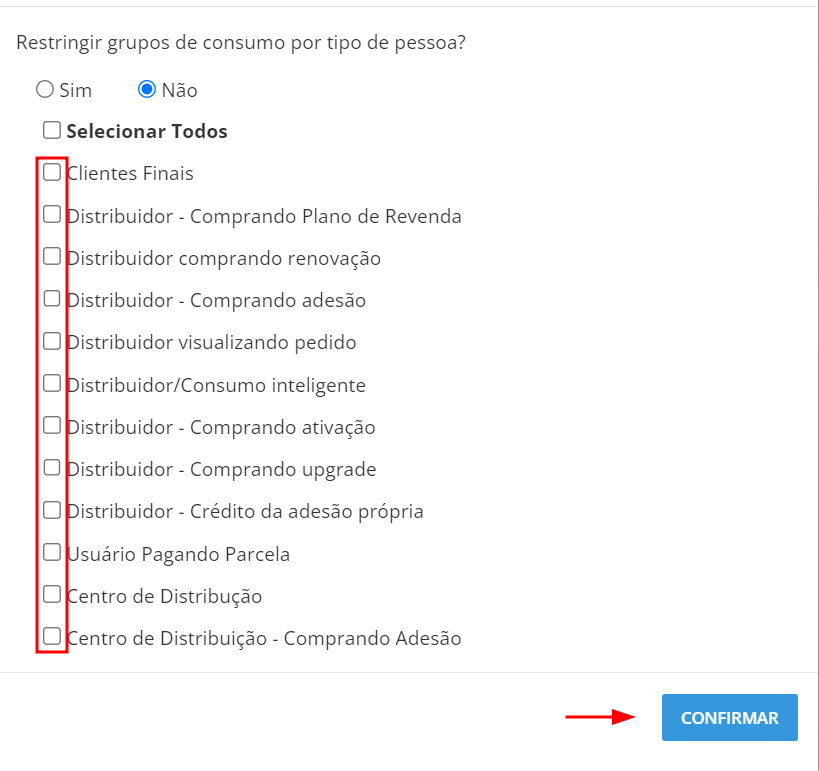The image size is (819, 771).
Task: Check the Centro de Distribução checkbox
Action: (x=52, y=595)
